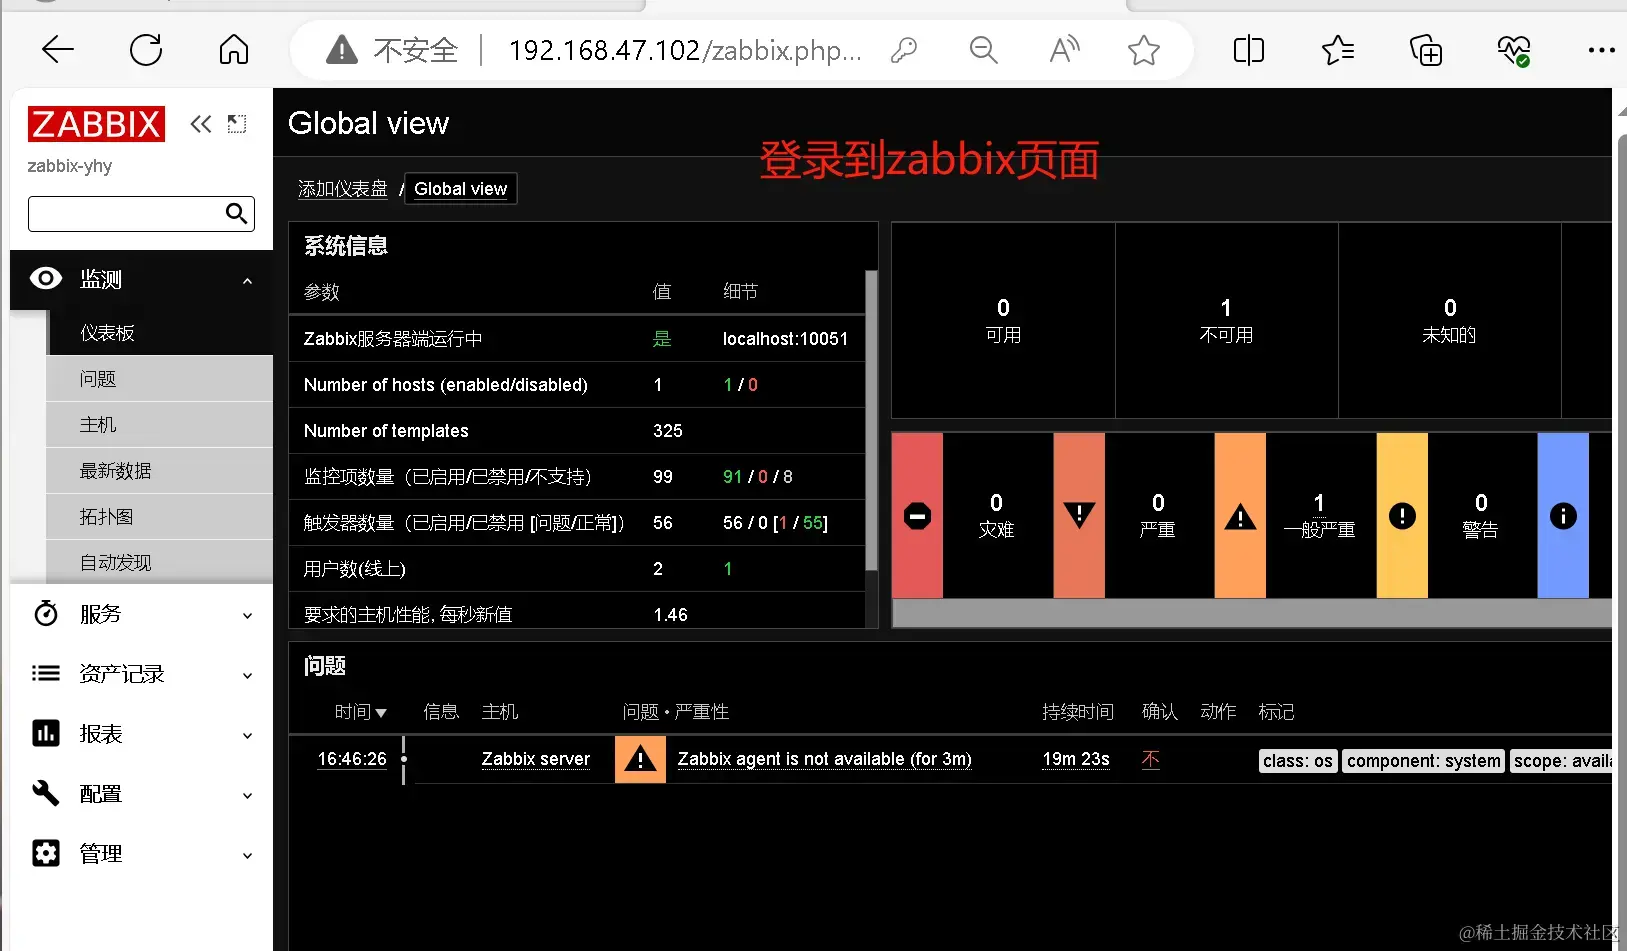
Task: Open the 'Zabbix agent is not available' problem
Action: pos(824,759)
